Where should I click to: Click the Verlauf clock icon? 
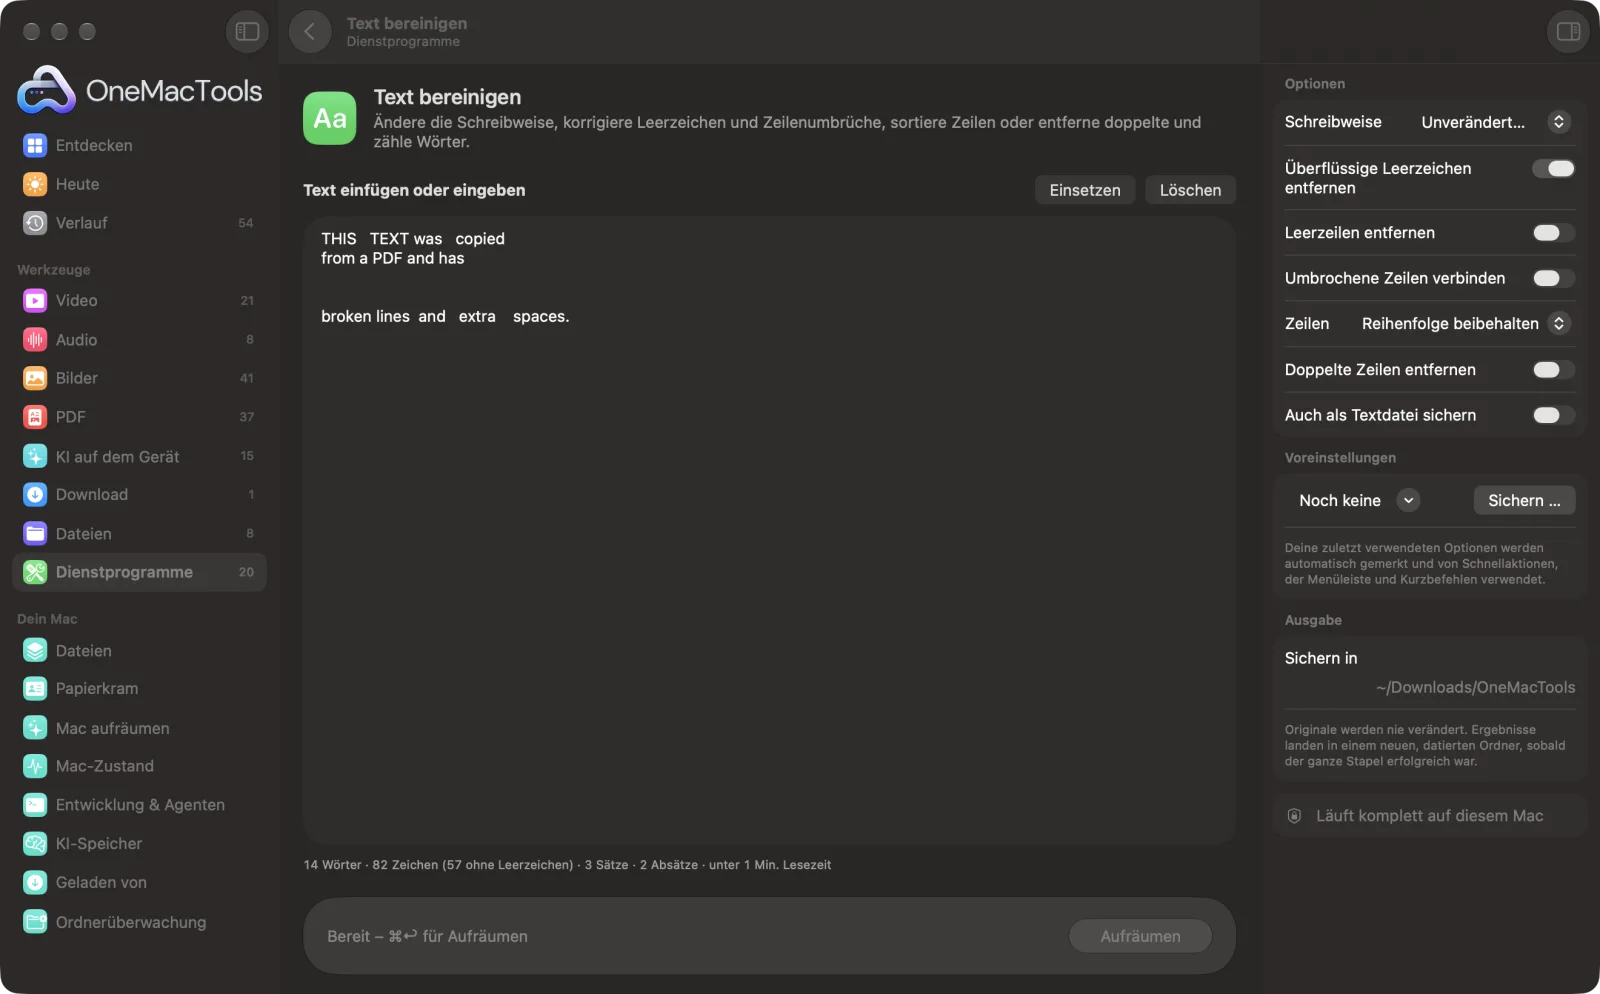(35, 223)
